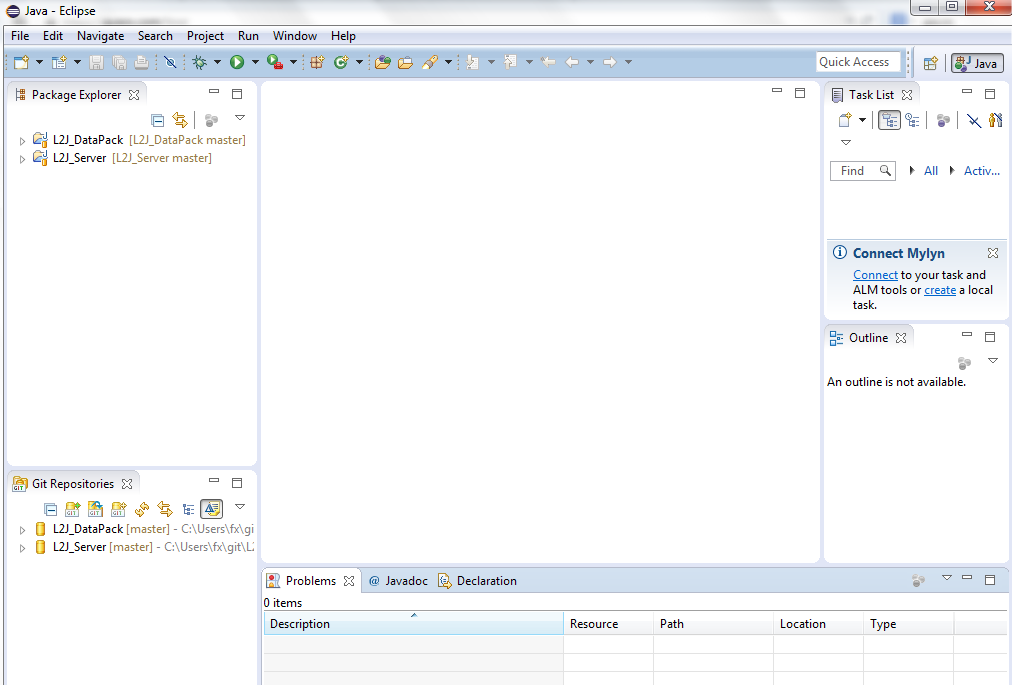Viewport: 1012px width, 685px height.
Task: Expand L2J_DataPack repository in Git Repositories
Action: click(x=22, y=530)
